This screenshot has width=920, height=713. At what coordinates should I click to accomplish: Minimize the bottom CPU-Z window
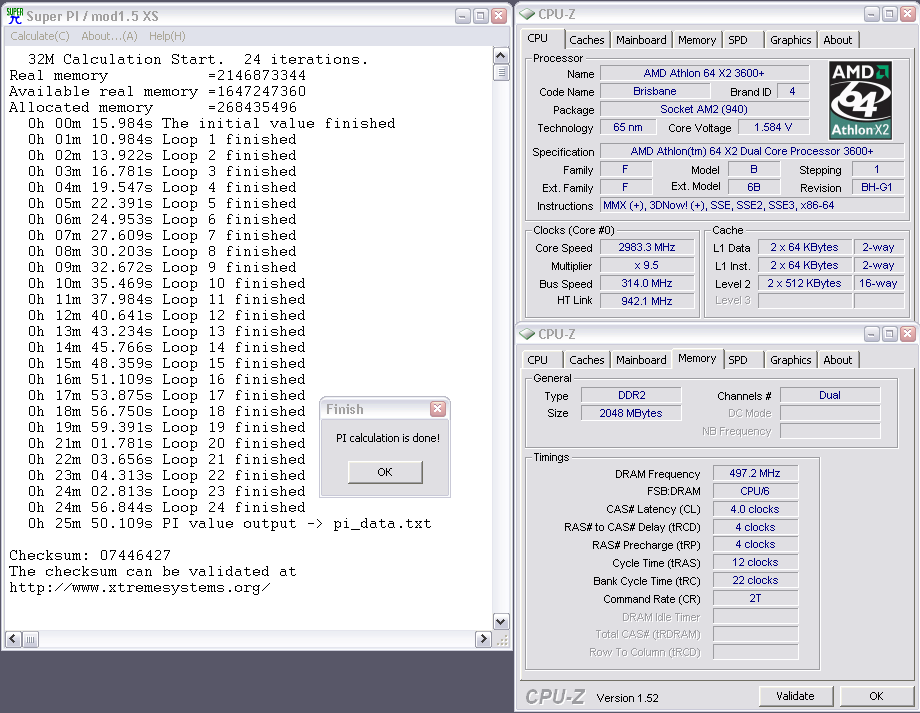(x=872, y=334)
